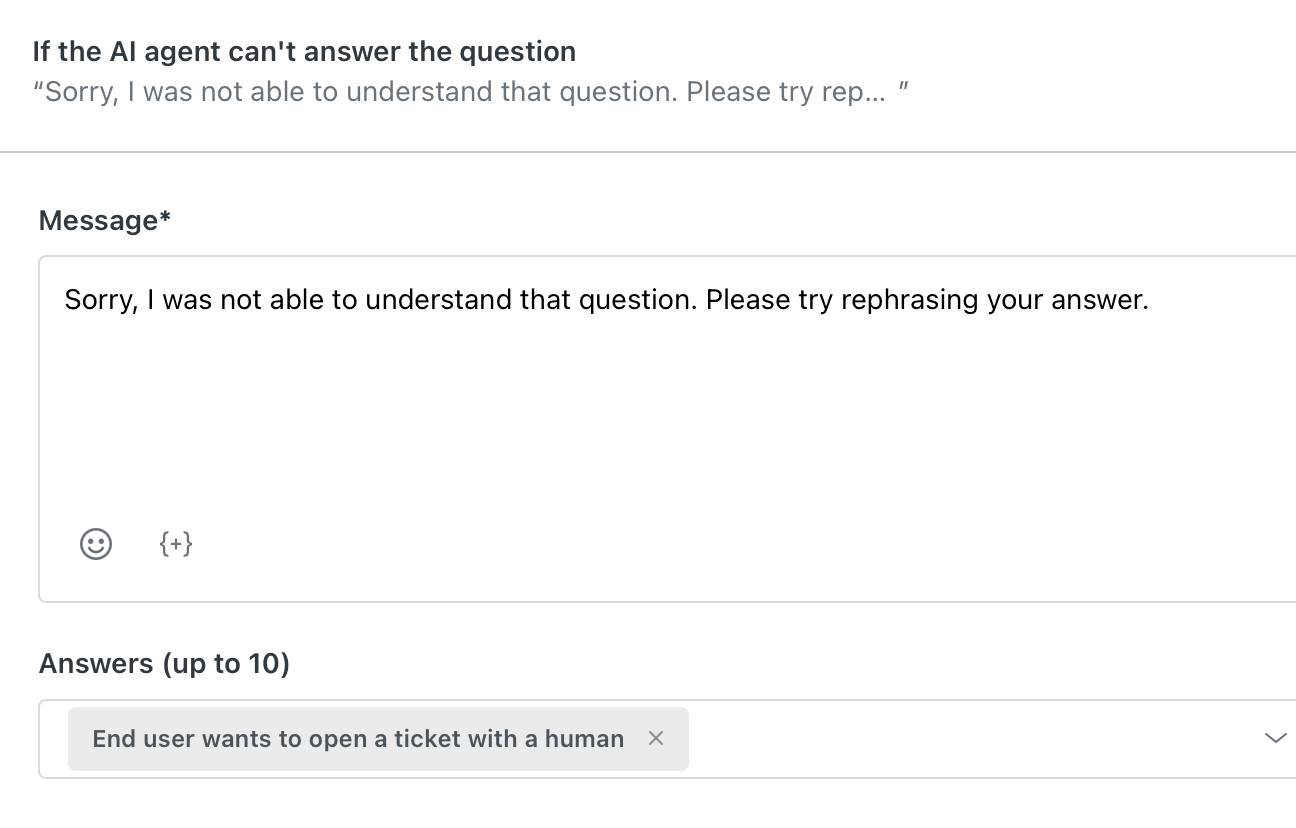Click the variable insertion icon next to the emoji
The width and height of the screenshot is (1296, 828).
176,544
